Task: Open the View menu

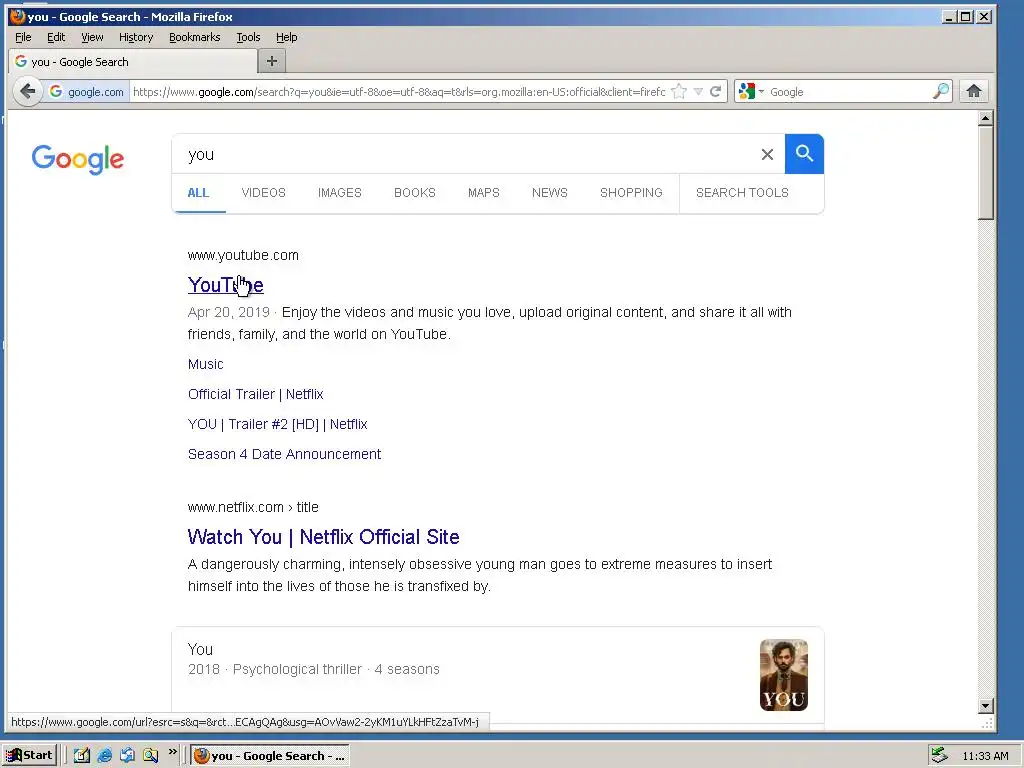Action: (92, 37)
